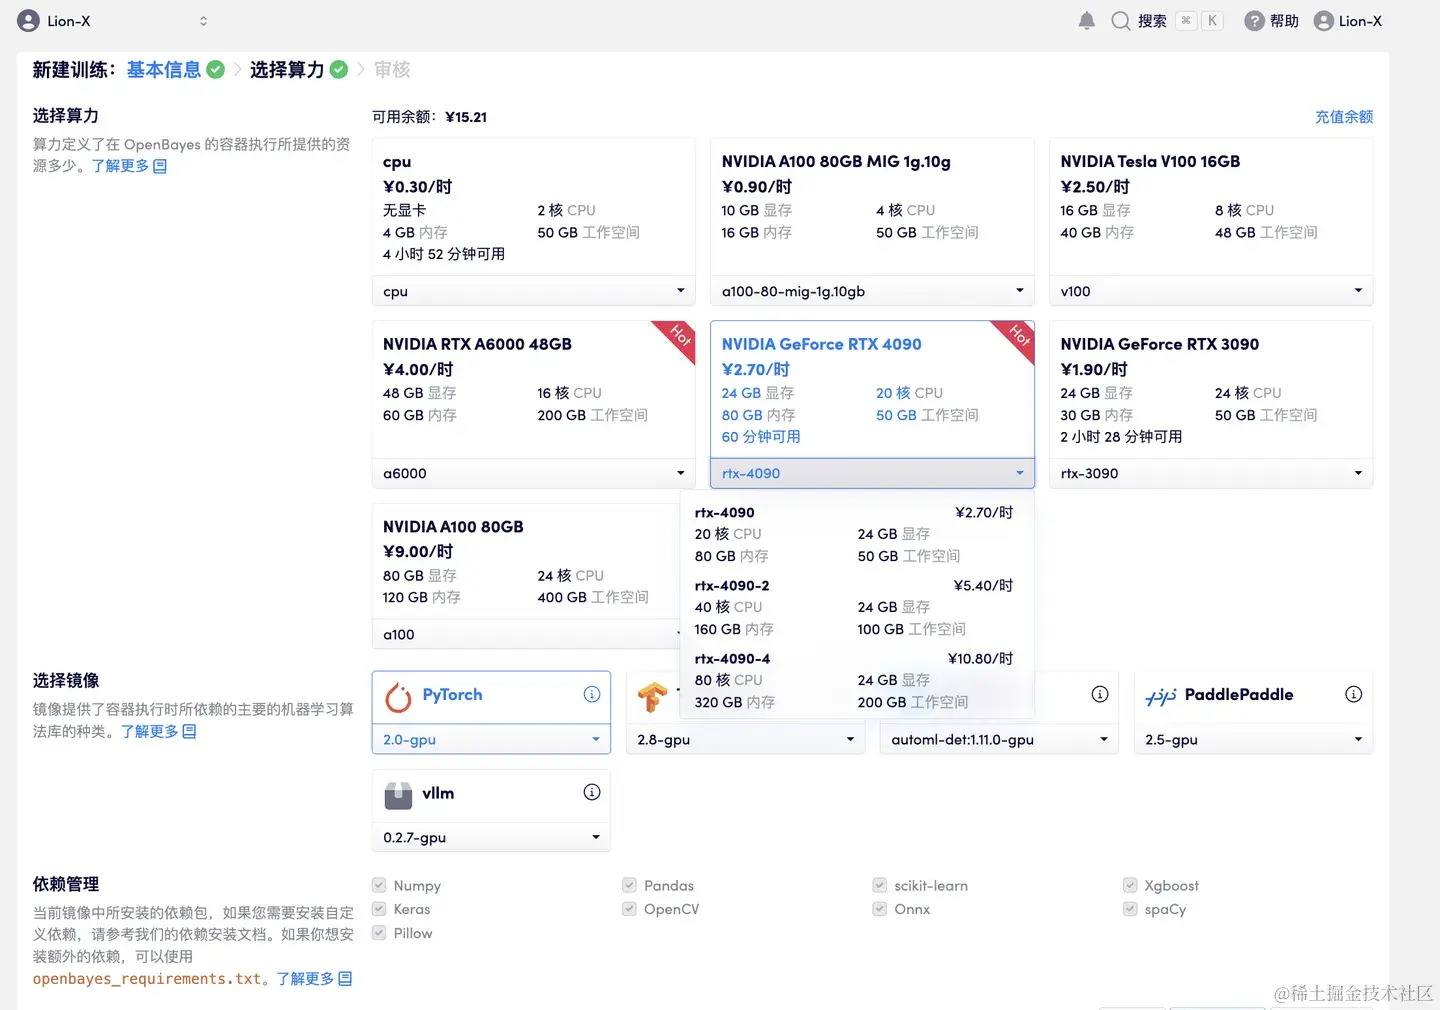Click the Lion-X workspace avatar at top left
The width and height of the screenshot is (1440, 1010).
29,21
